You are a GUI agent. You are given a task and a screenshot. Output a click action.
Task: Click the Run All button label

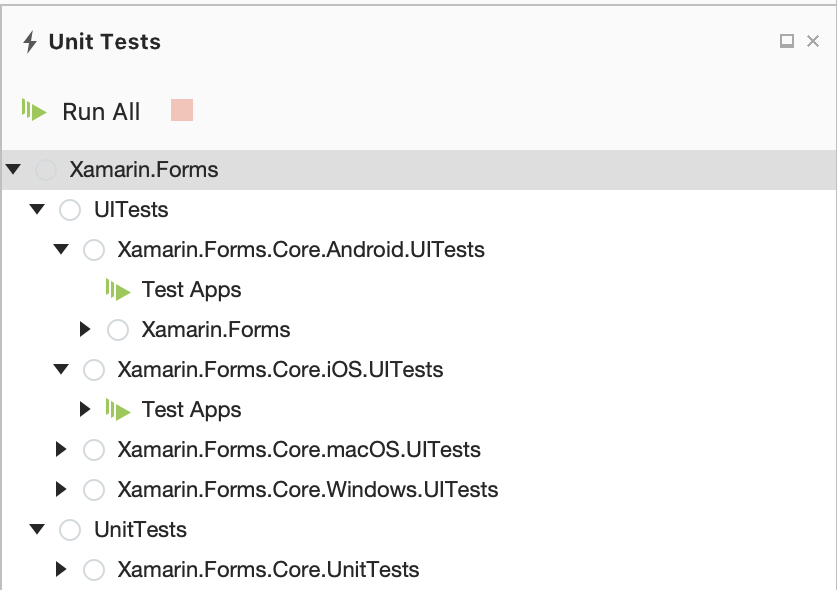(x=101, y=112)
